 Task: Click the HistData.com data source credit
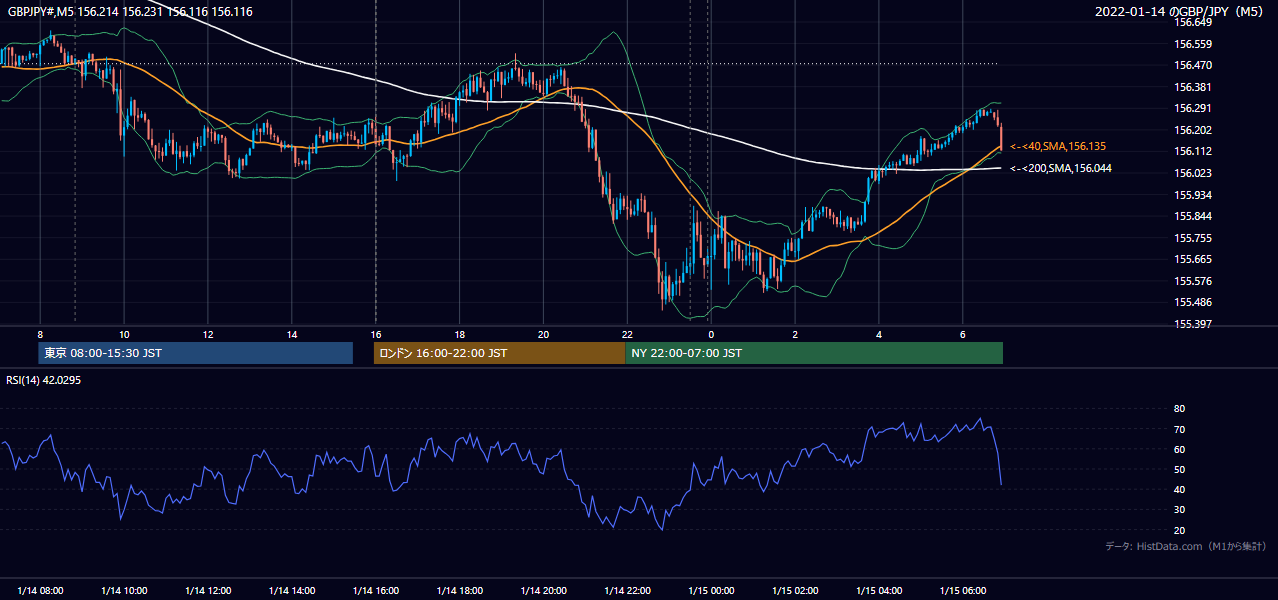click(x=1186, y=546)
